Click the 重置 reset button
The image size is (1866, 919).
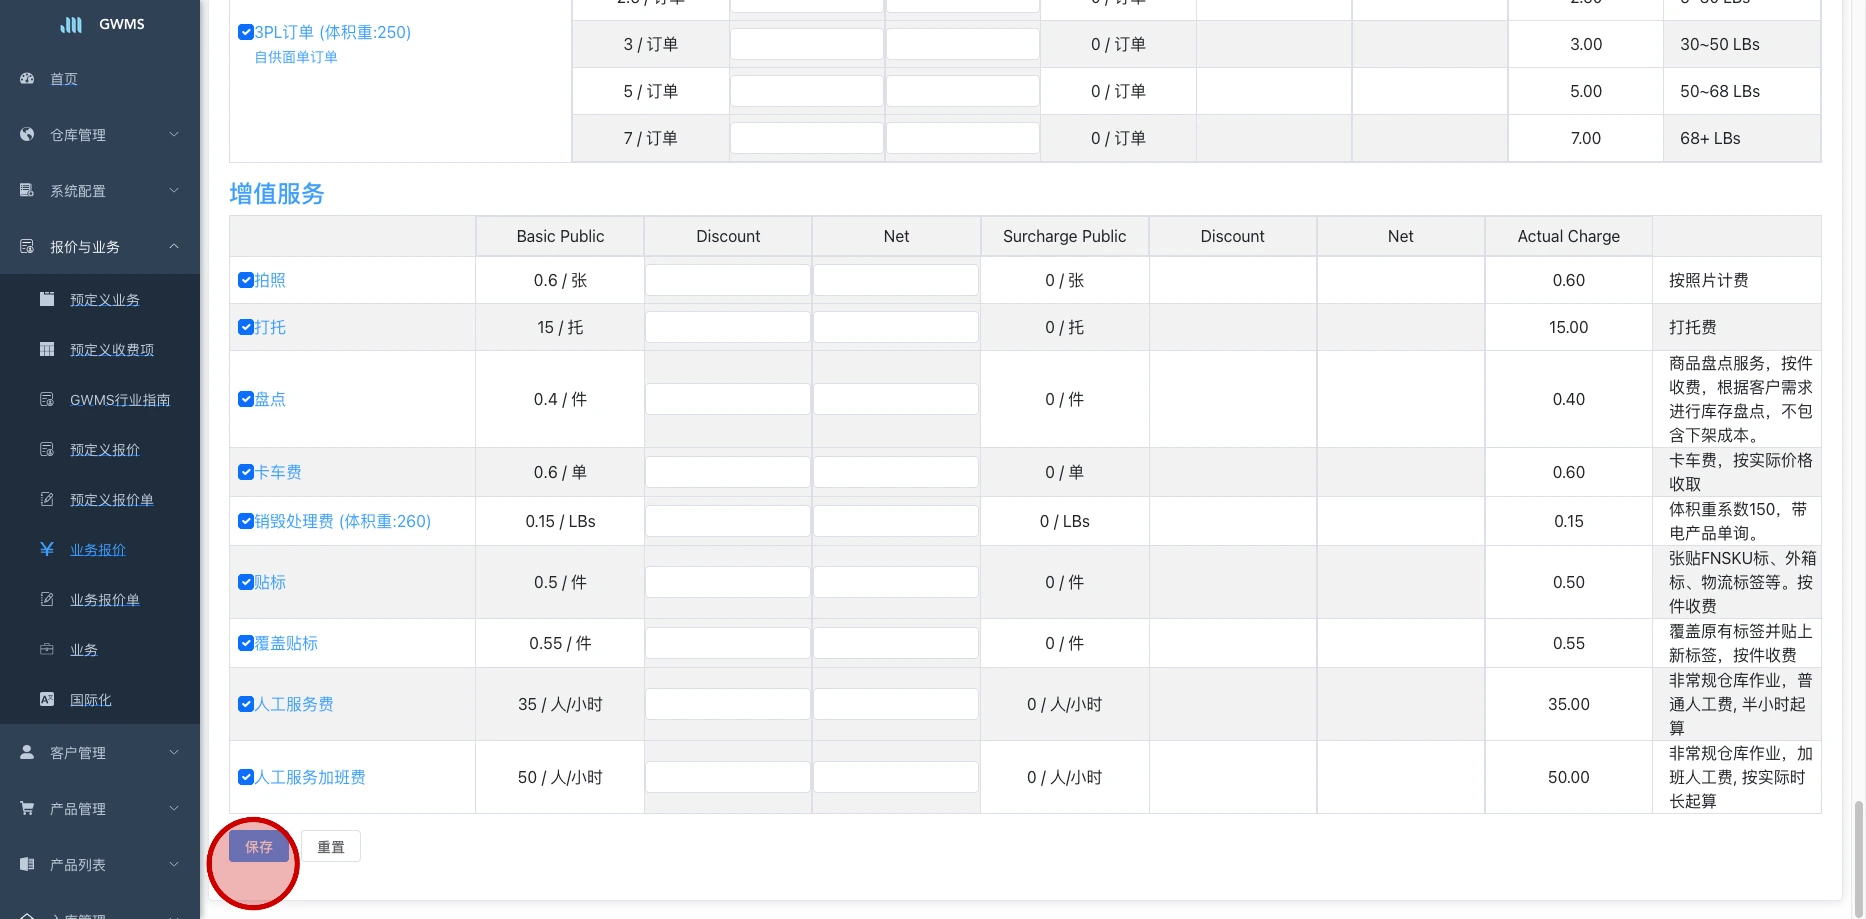(x=331, y=847)
